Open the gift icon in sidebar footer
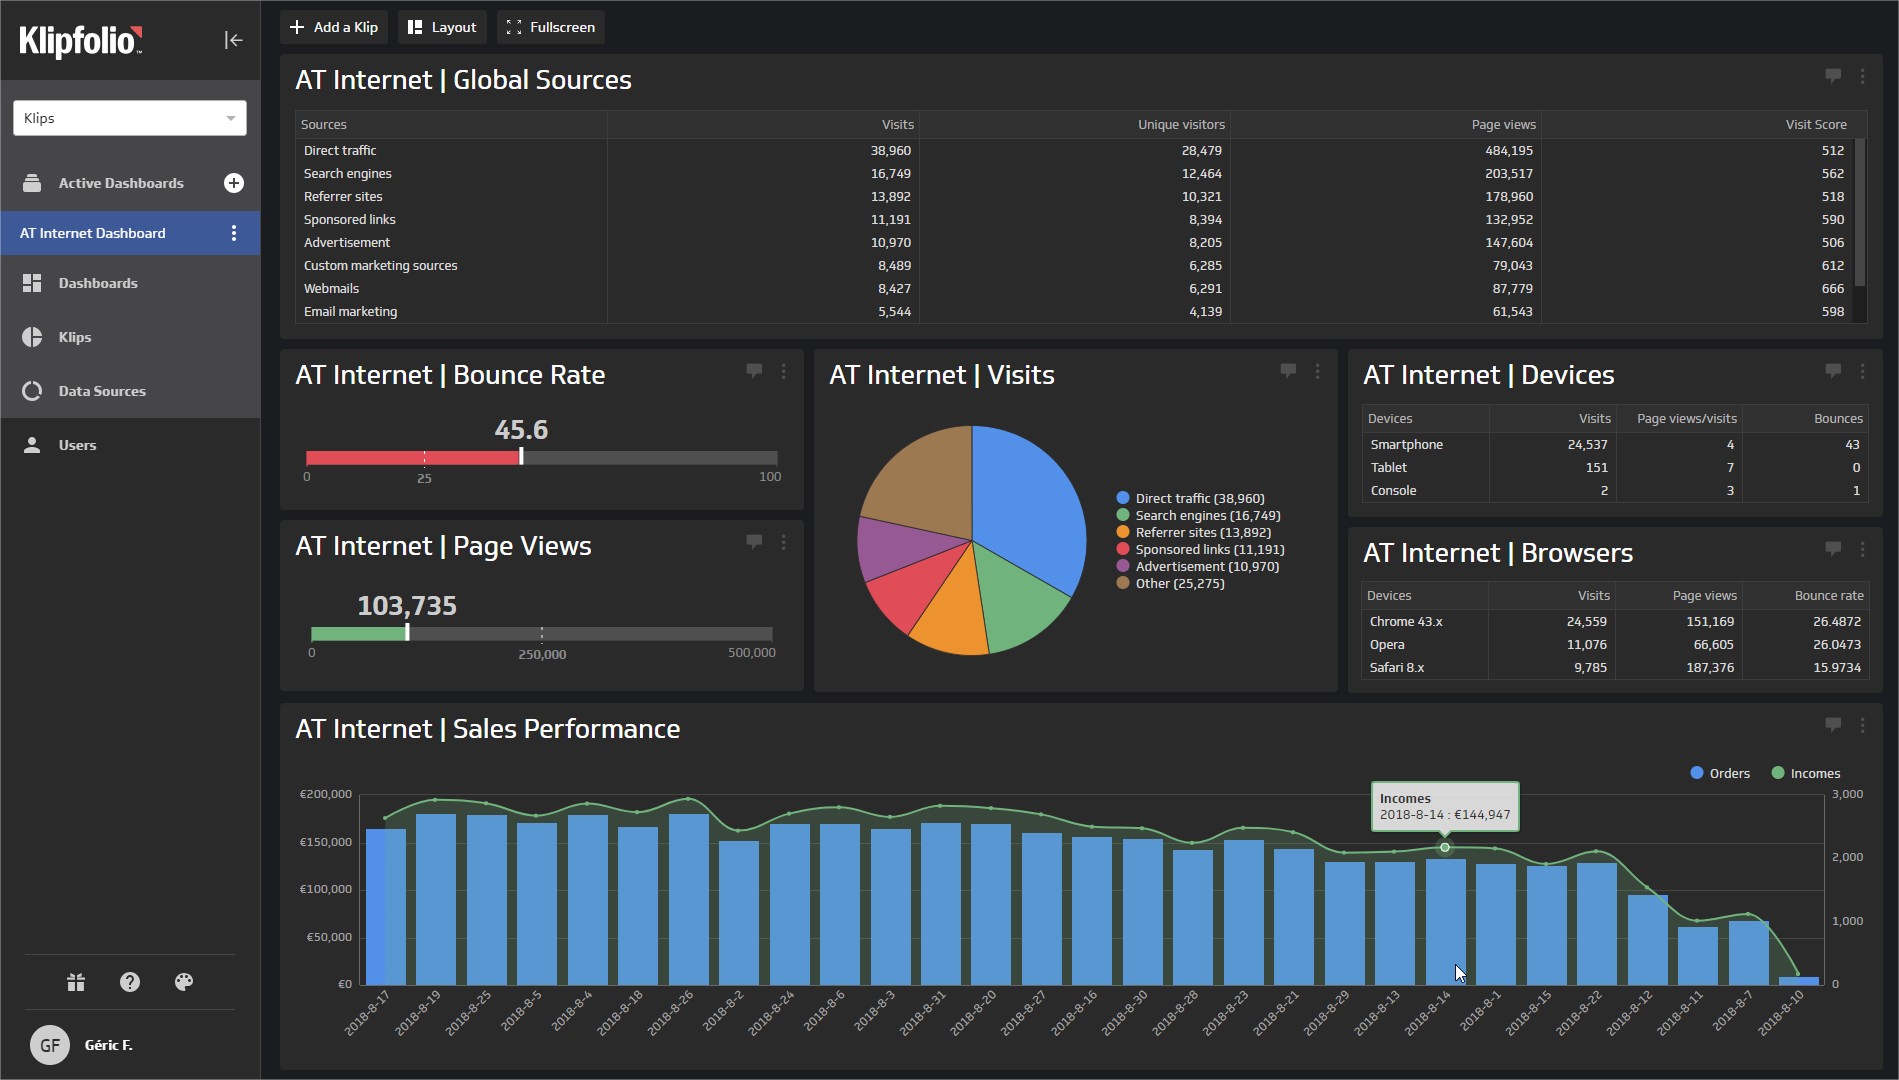The width and height of the screenshot is (1899, 1080). (76, 982)
